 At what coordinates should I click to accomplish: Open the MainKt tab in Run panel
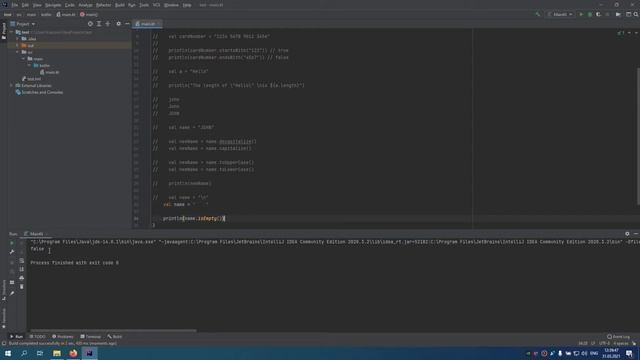point(36,234)
